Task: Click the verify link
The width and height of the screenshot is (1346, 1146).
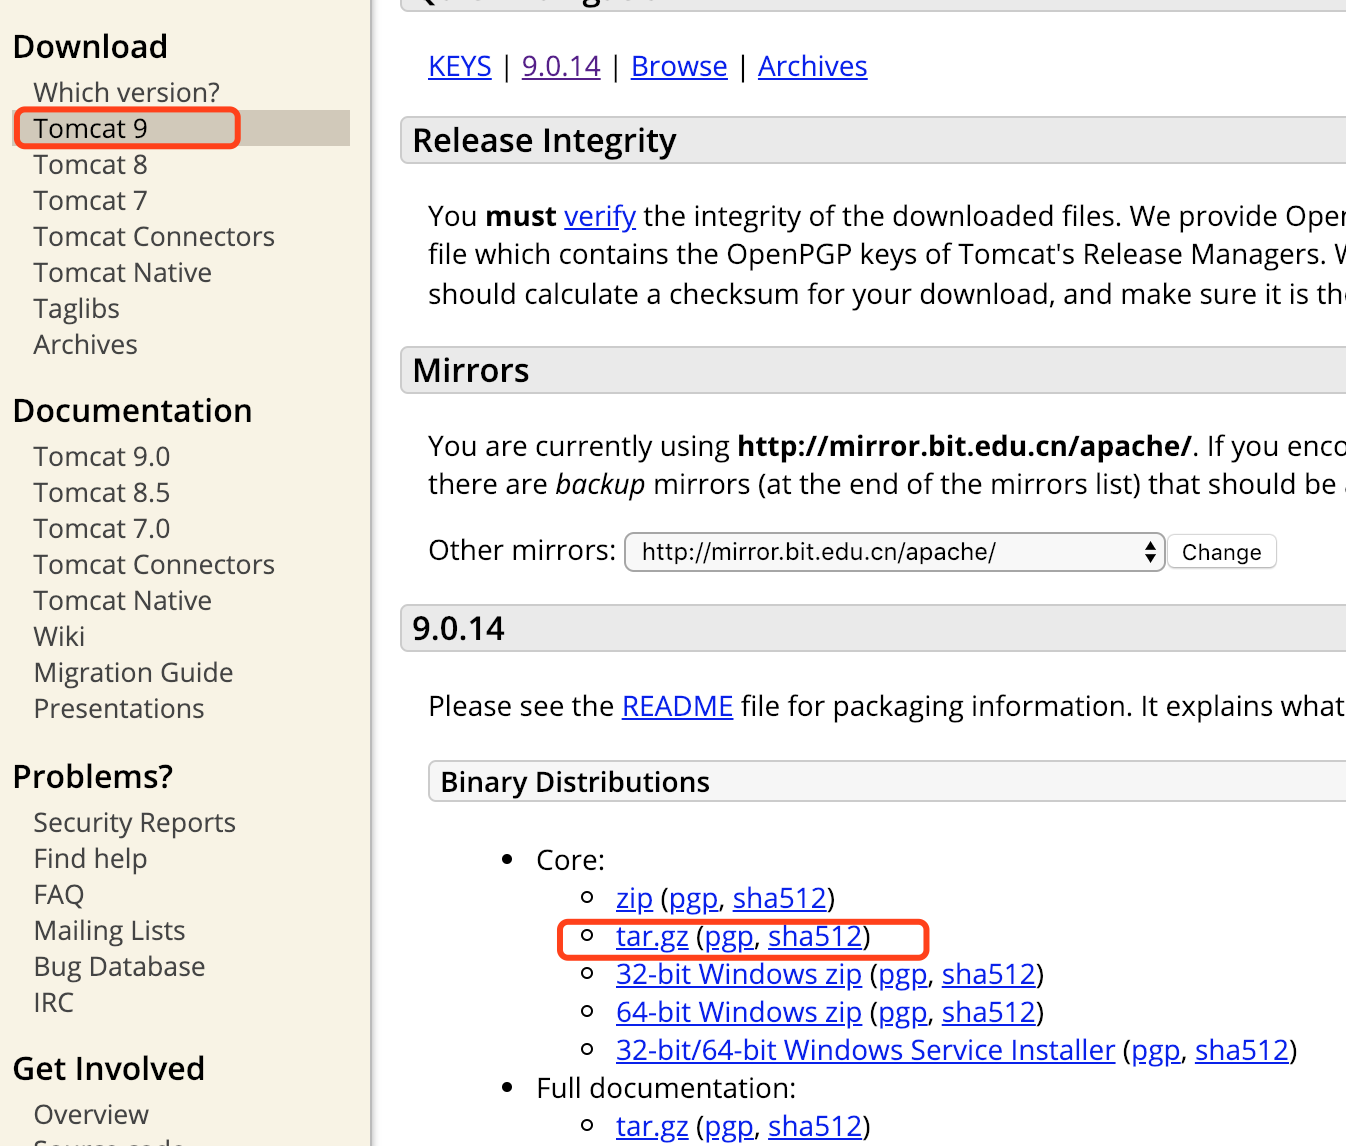Action: point(600,216)
